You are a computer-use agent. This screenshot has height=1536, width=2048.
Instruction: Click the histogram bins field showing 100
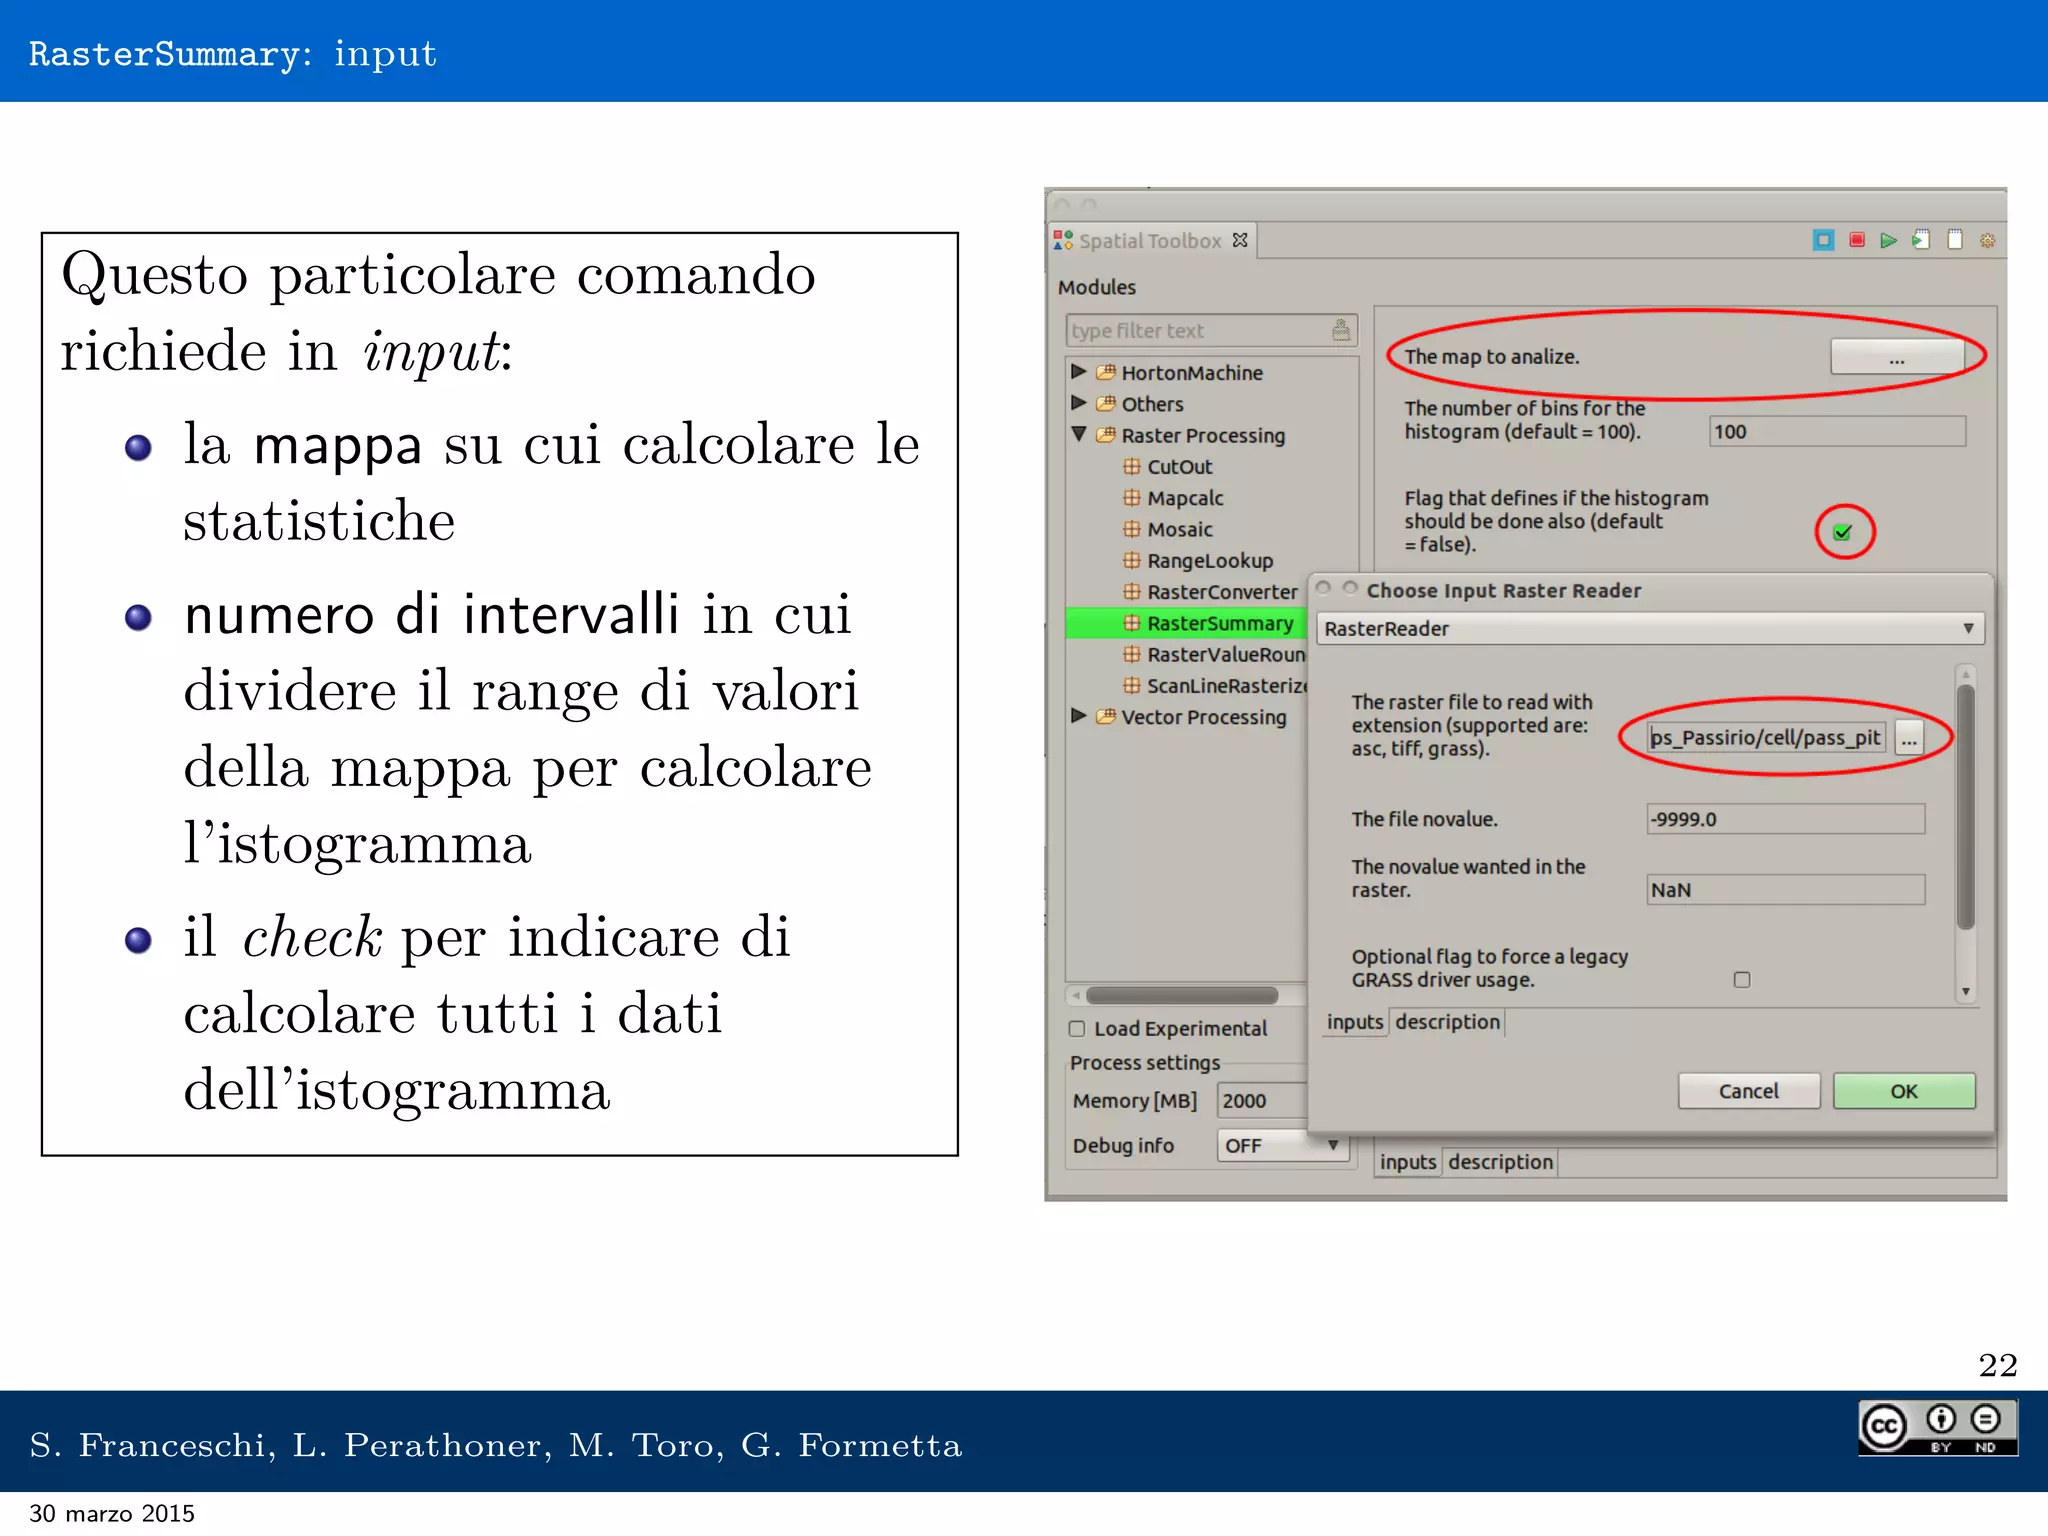pos(1837,432)
